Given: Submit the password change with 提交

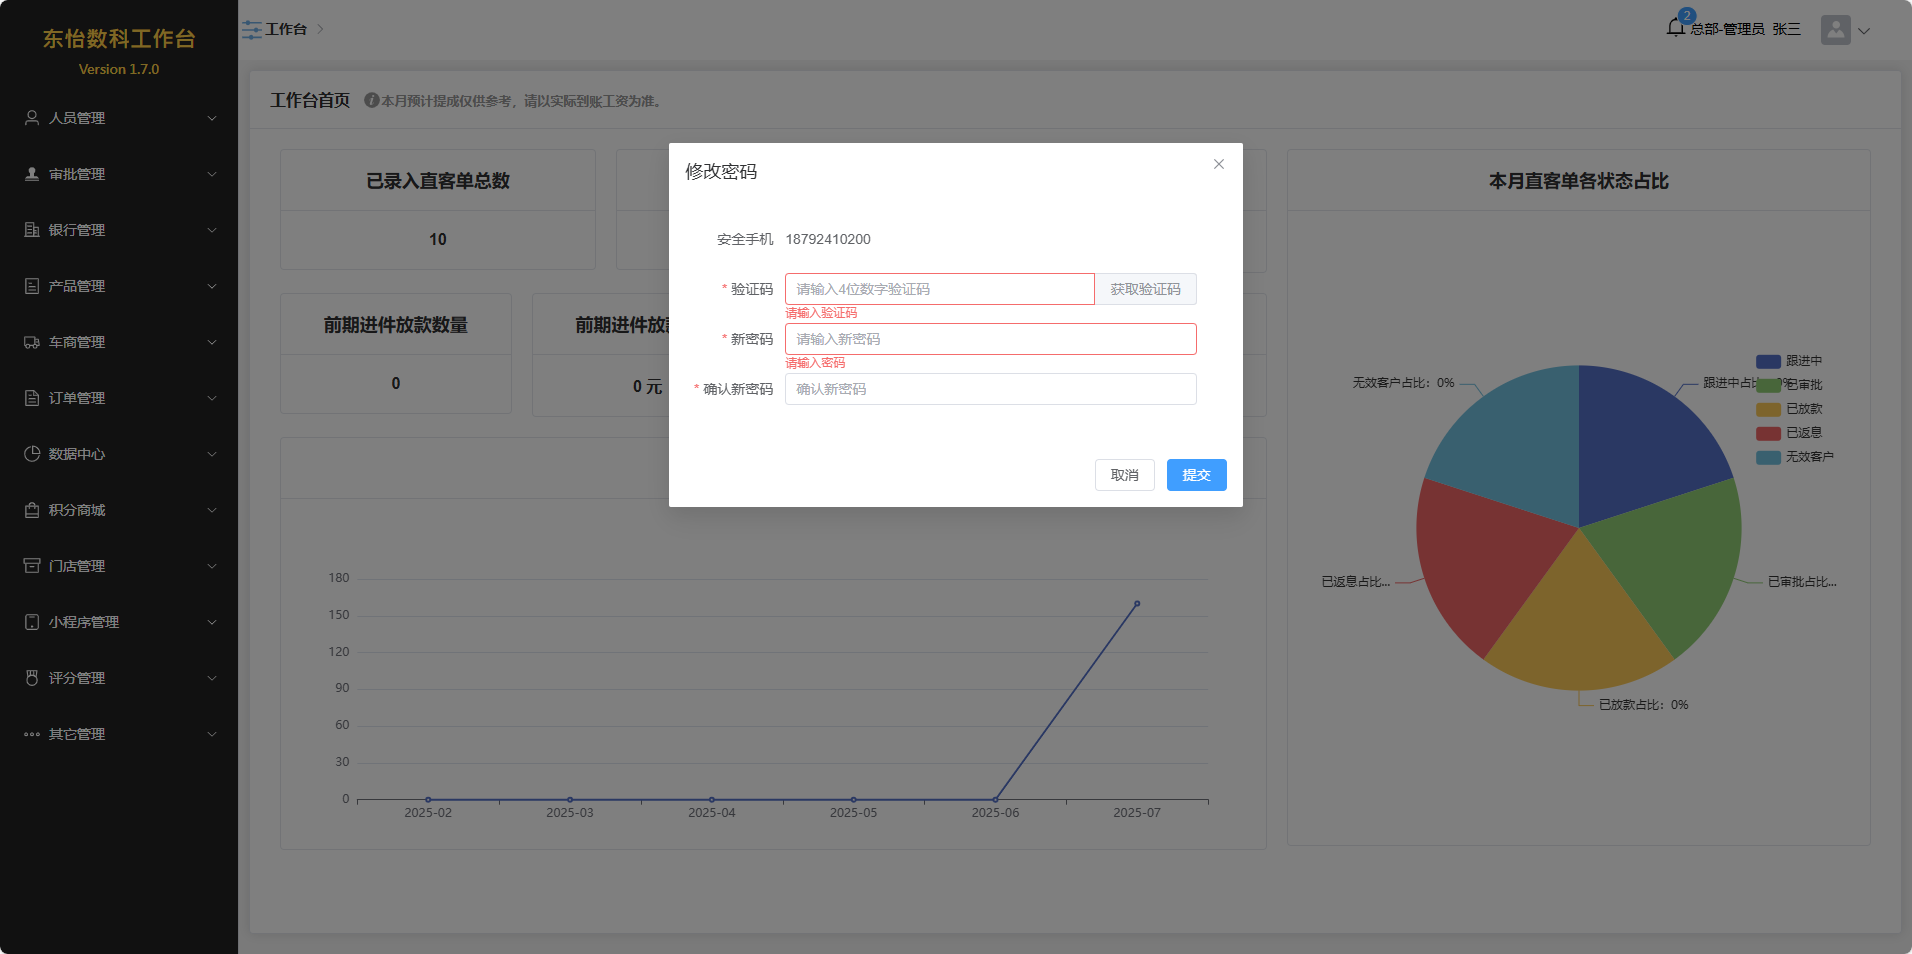Looking at the screenshot, I should point(1196,475).
